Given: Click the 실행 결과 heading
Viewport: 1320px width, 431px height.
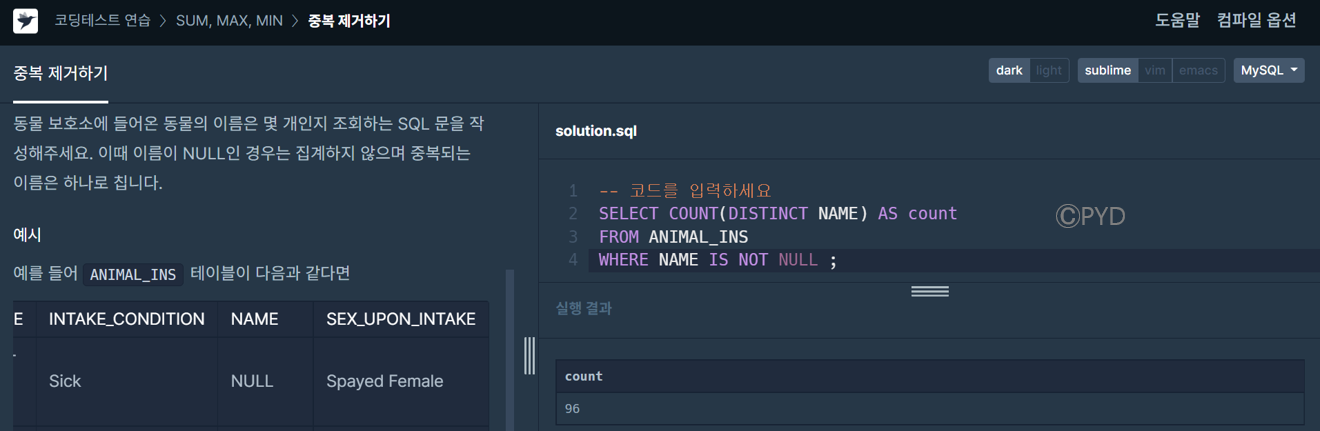Looking at the screenshot, I should 584,308.
